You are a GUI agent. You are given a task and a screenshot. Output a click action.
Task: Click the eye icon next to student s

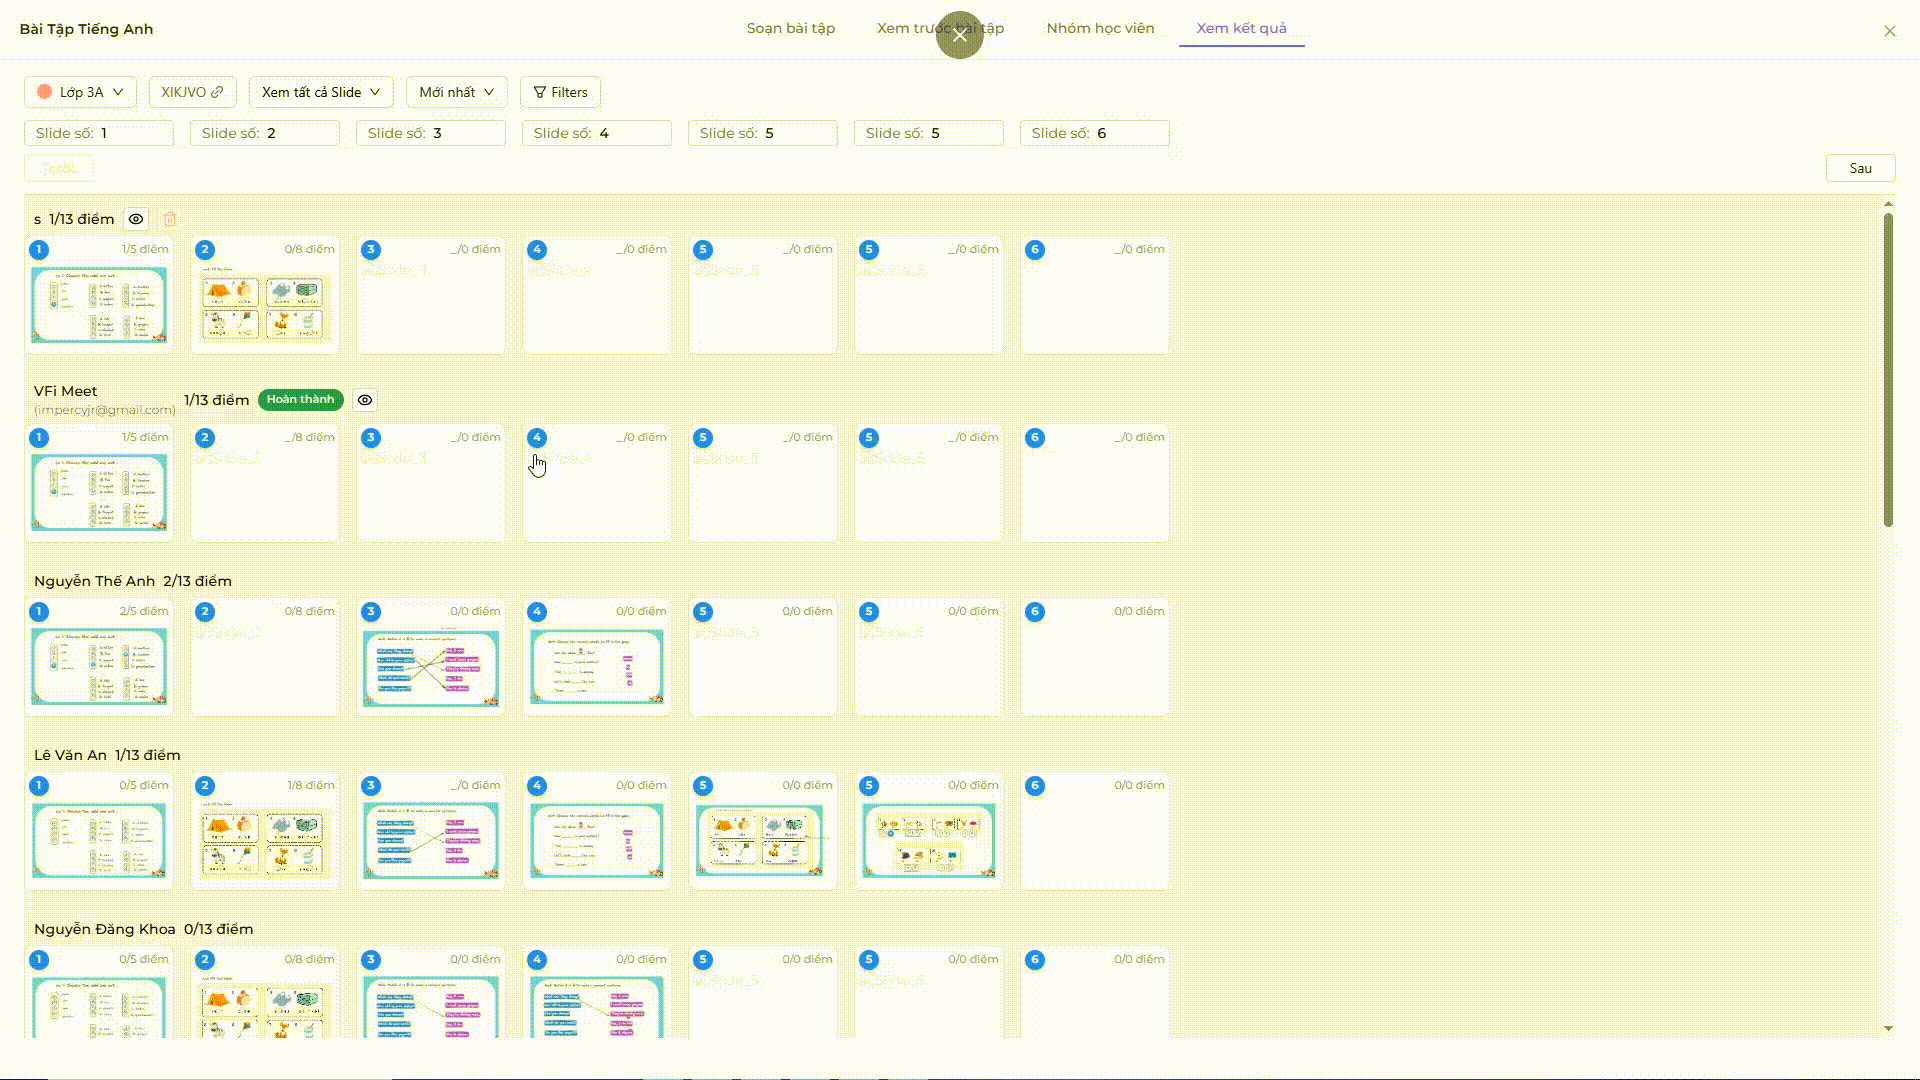136,219
